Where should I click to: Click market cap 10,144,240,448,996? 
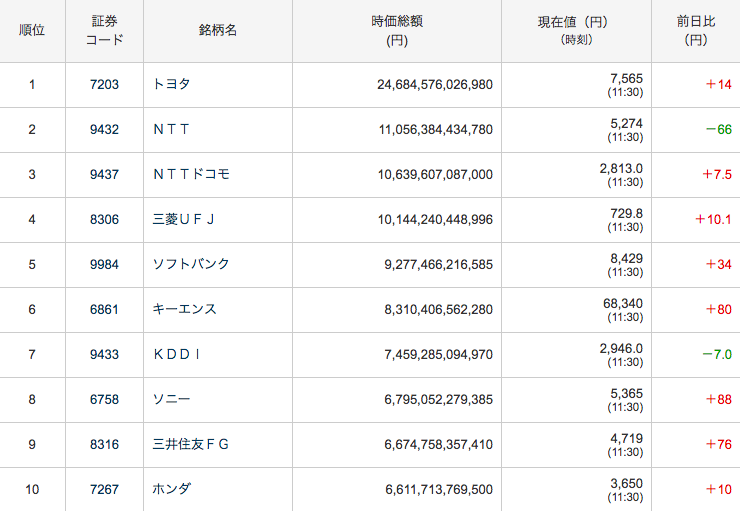coord(435,219)
